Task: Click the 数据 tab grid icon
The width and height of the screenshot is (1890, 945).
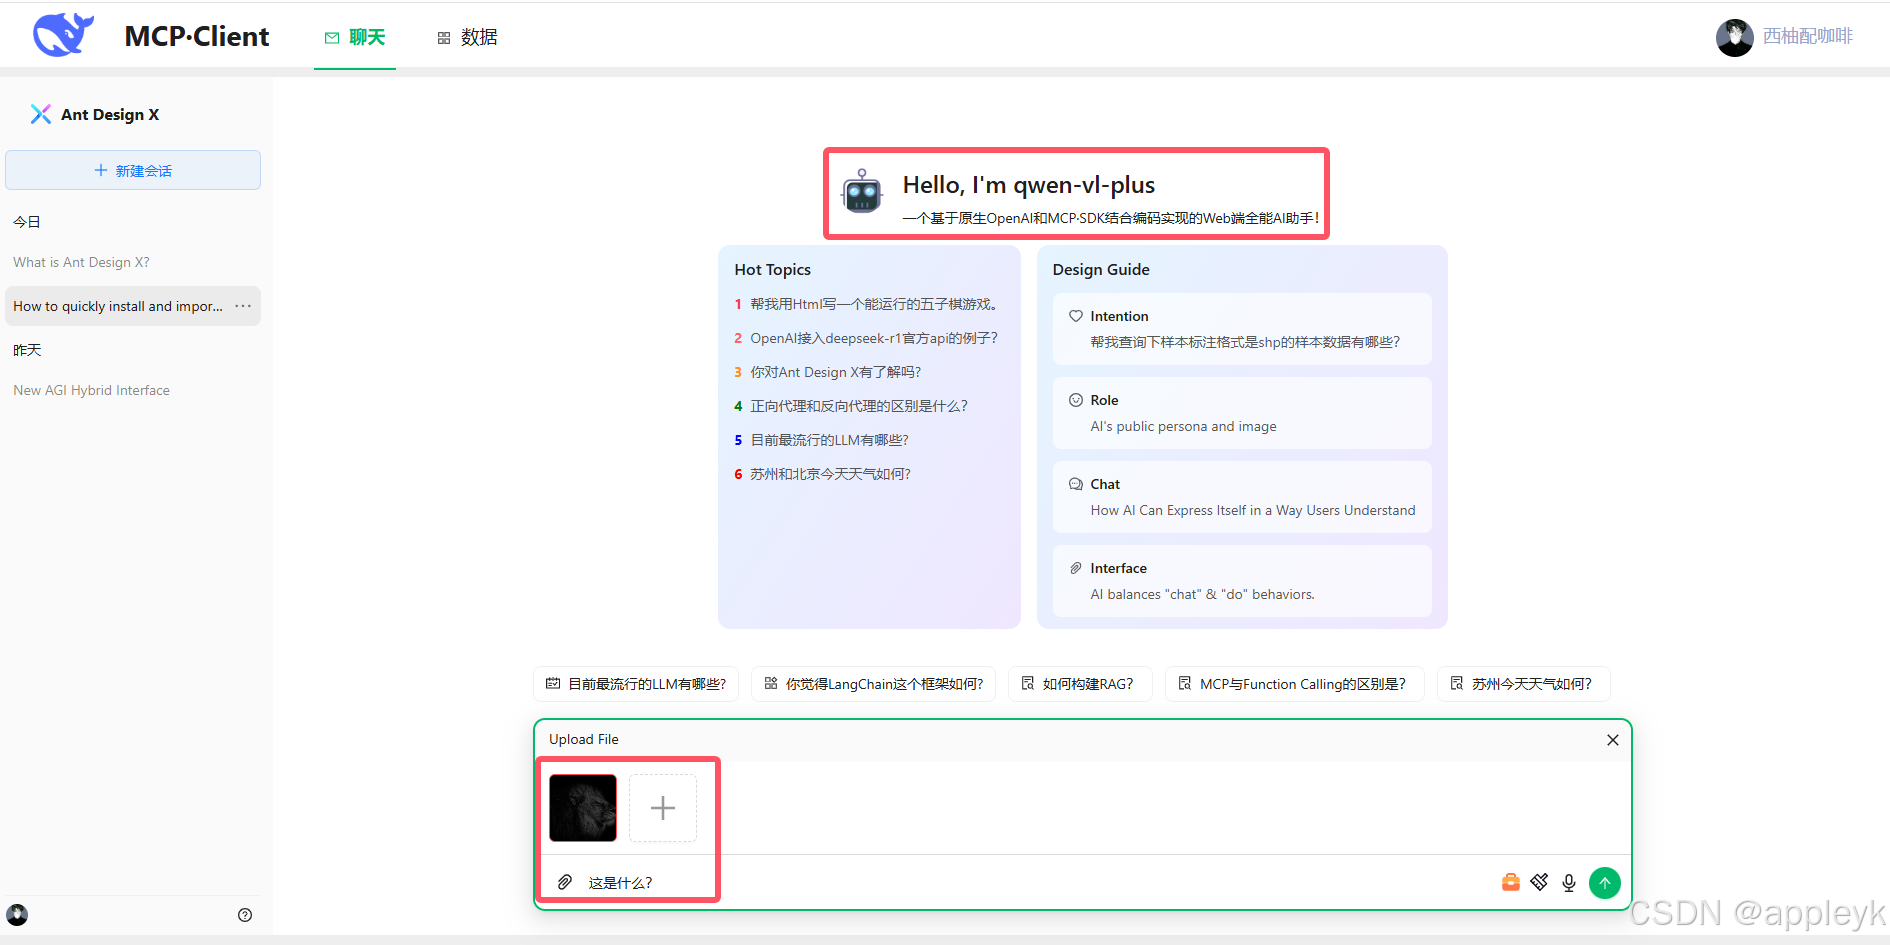Action: (x=444, y=38)
